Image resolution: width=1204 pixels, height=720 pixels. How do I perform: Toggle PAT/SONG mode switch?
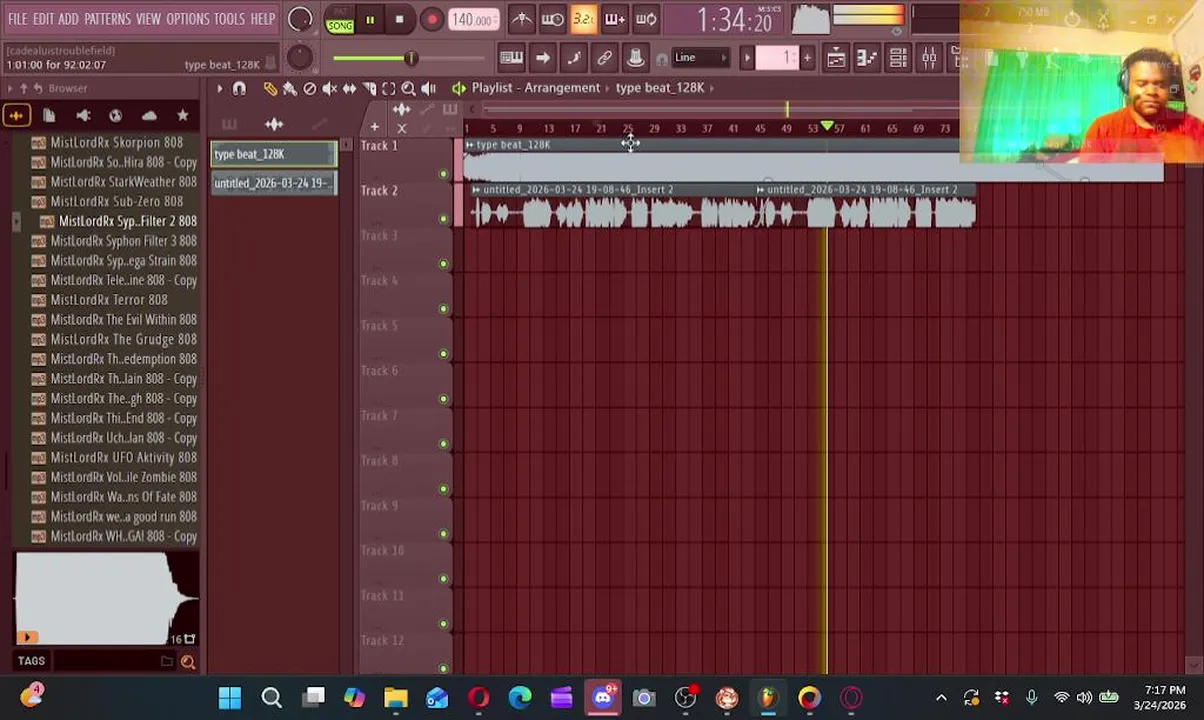(x=340, y=20)
